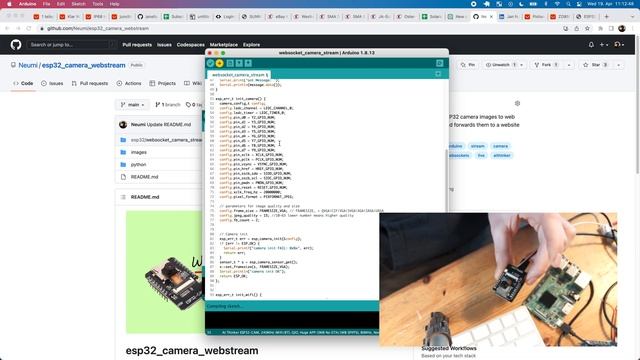
Task: Open About section settings gear
Action: 517,104
